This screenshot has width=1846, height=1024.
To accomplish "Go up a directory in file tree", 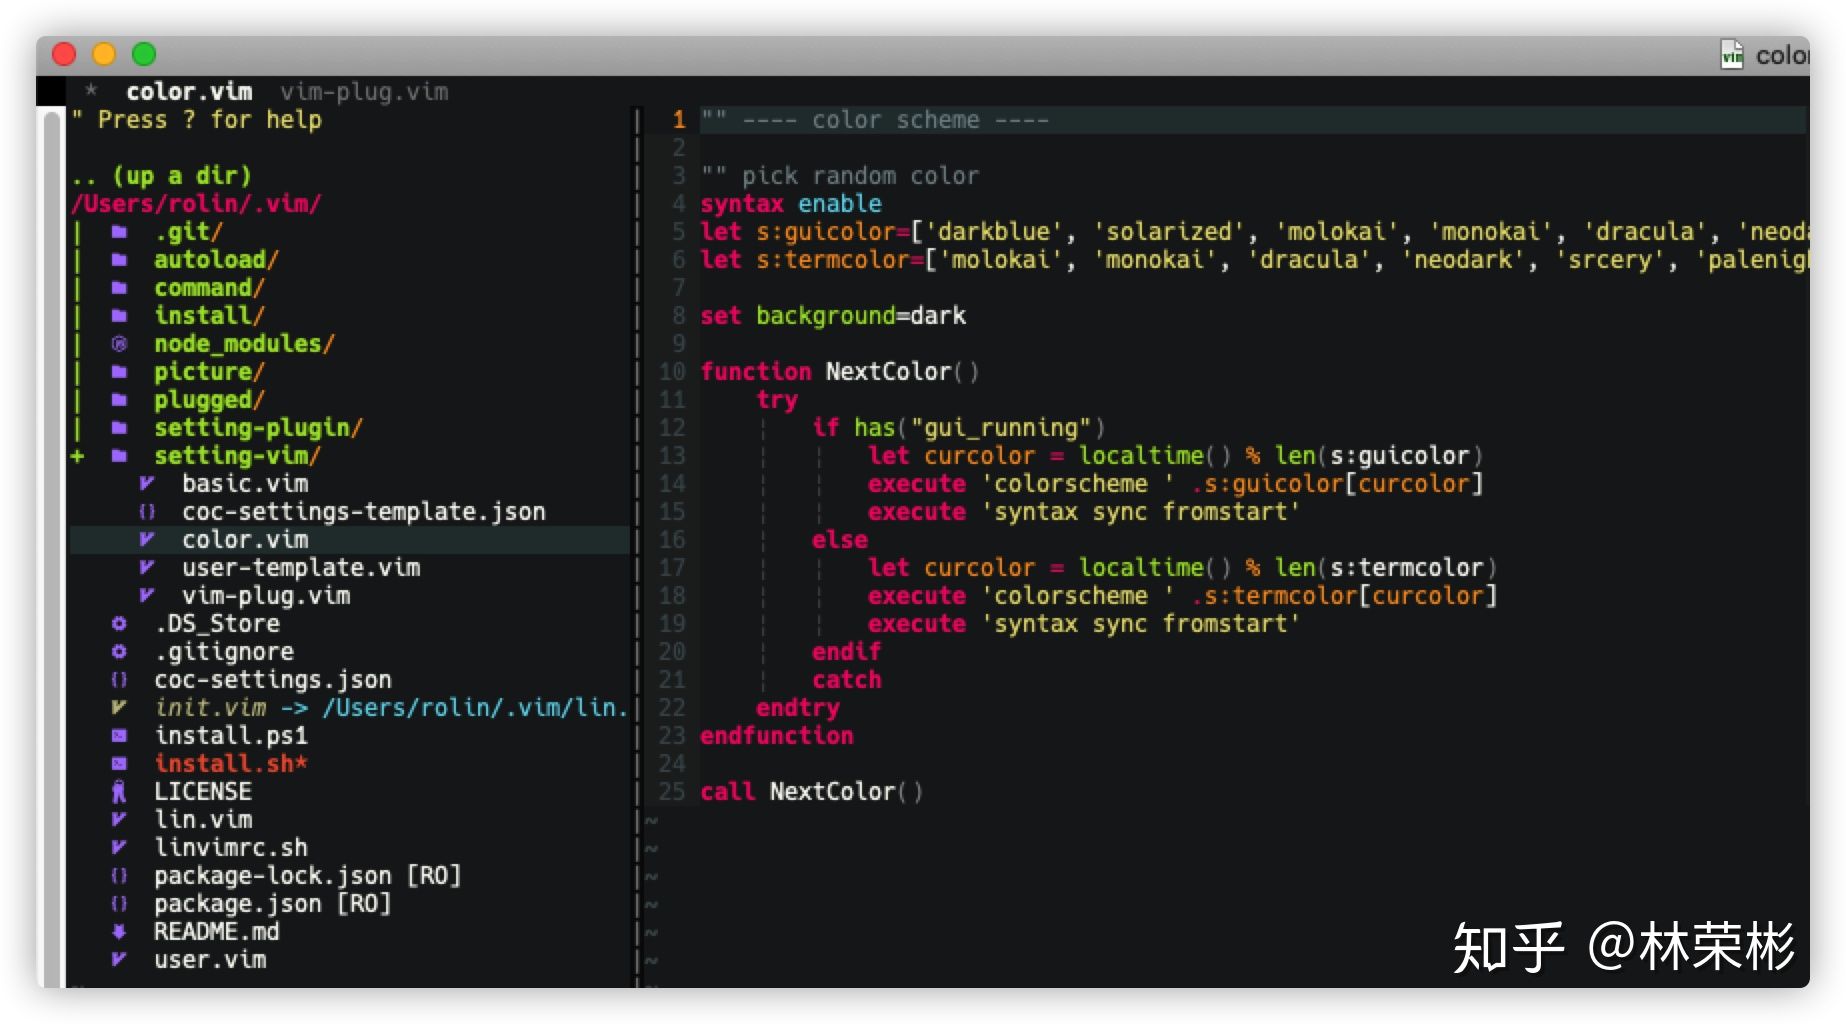I will (x=161, y=176).
